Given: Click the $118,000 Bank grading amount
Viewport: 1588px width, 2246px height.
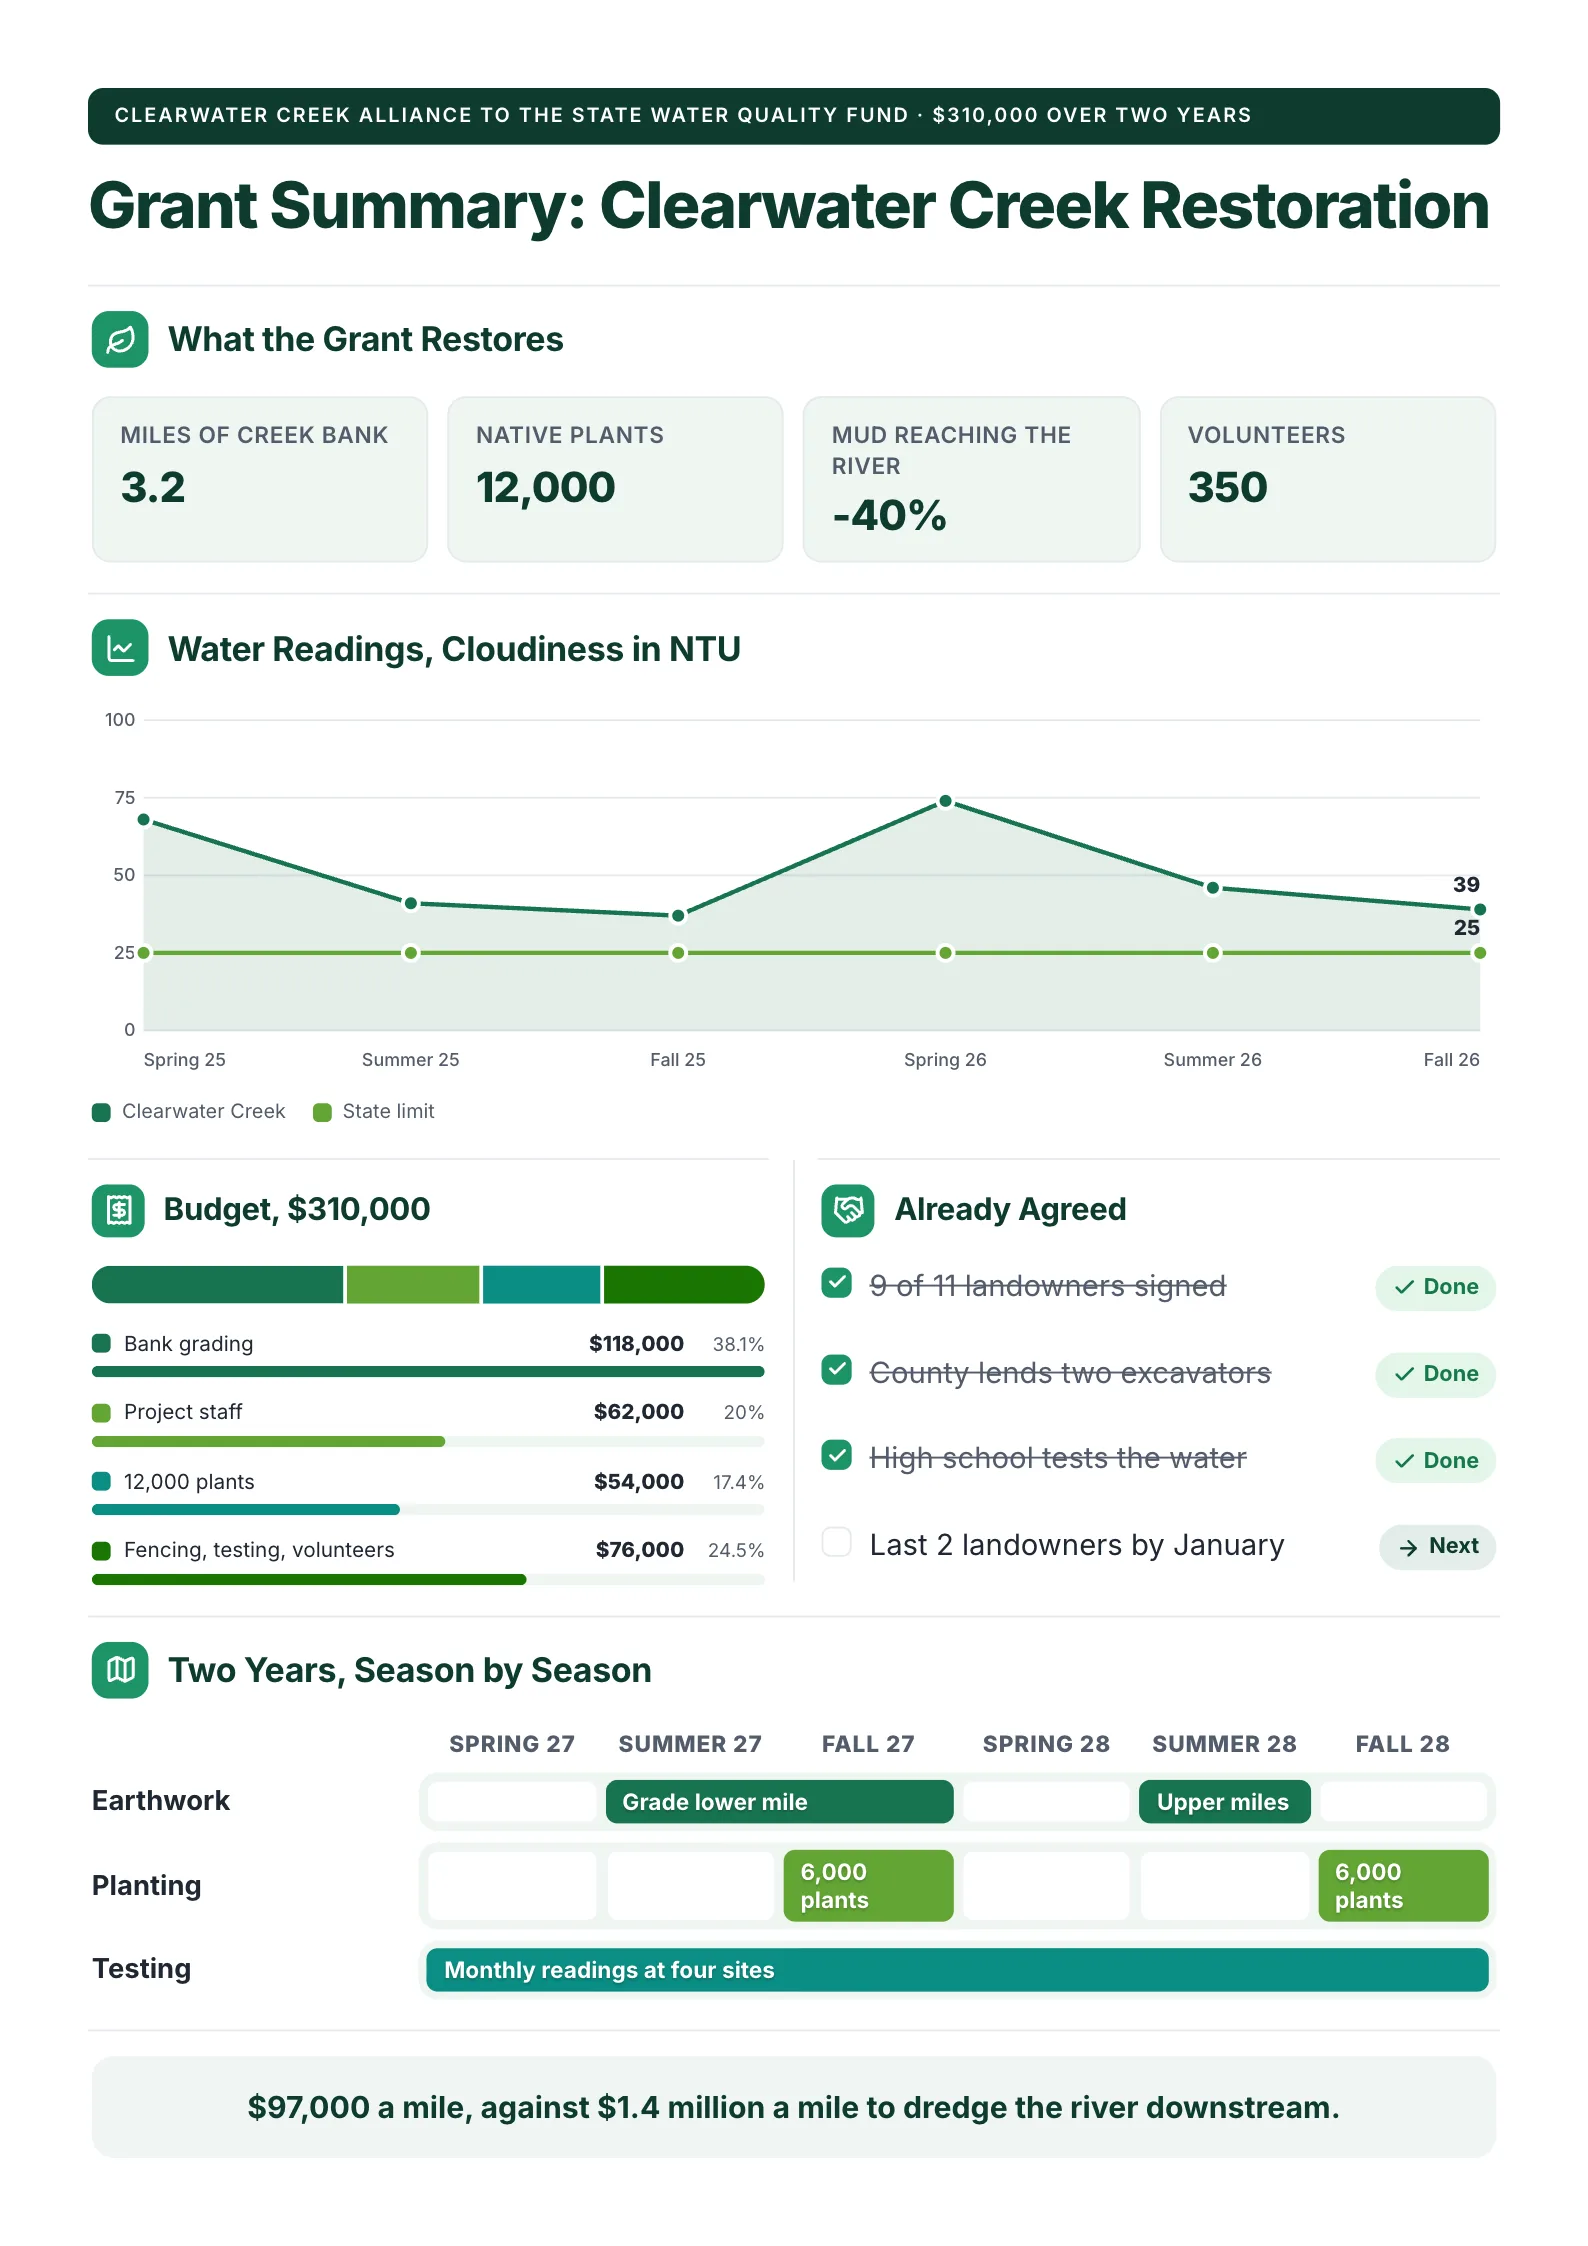Looking at the screenshot, I should click(x=636, y=1344).
